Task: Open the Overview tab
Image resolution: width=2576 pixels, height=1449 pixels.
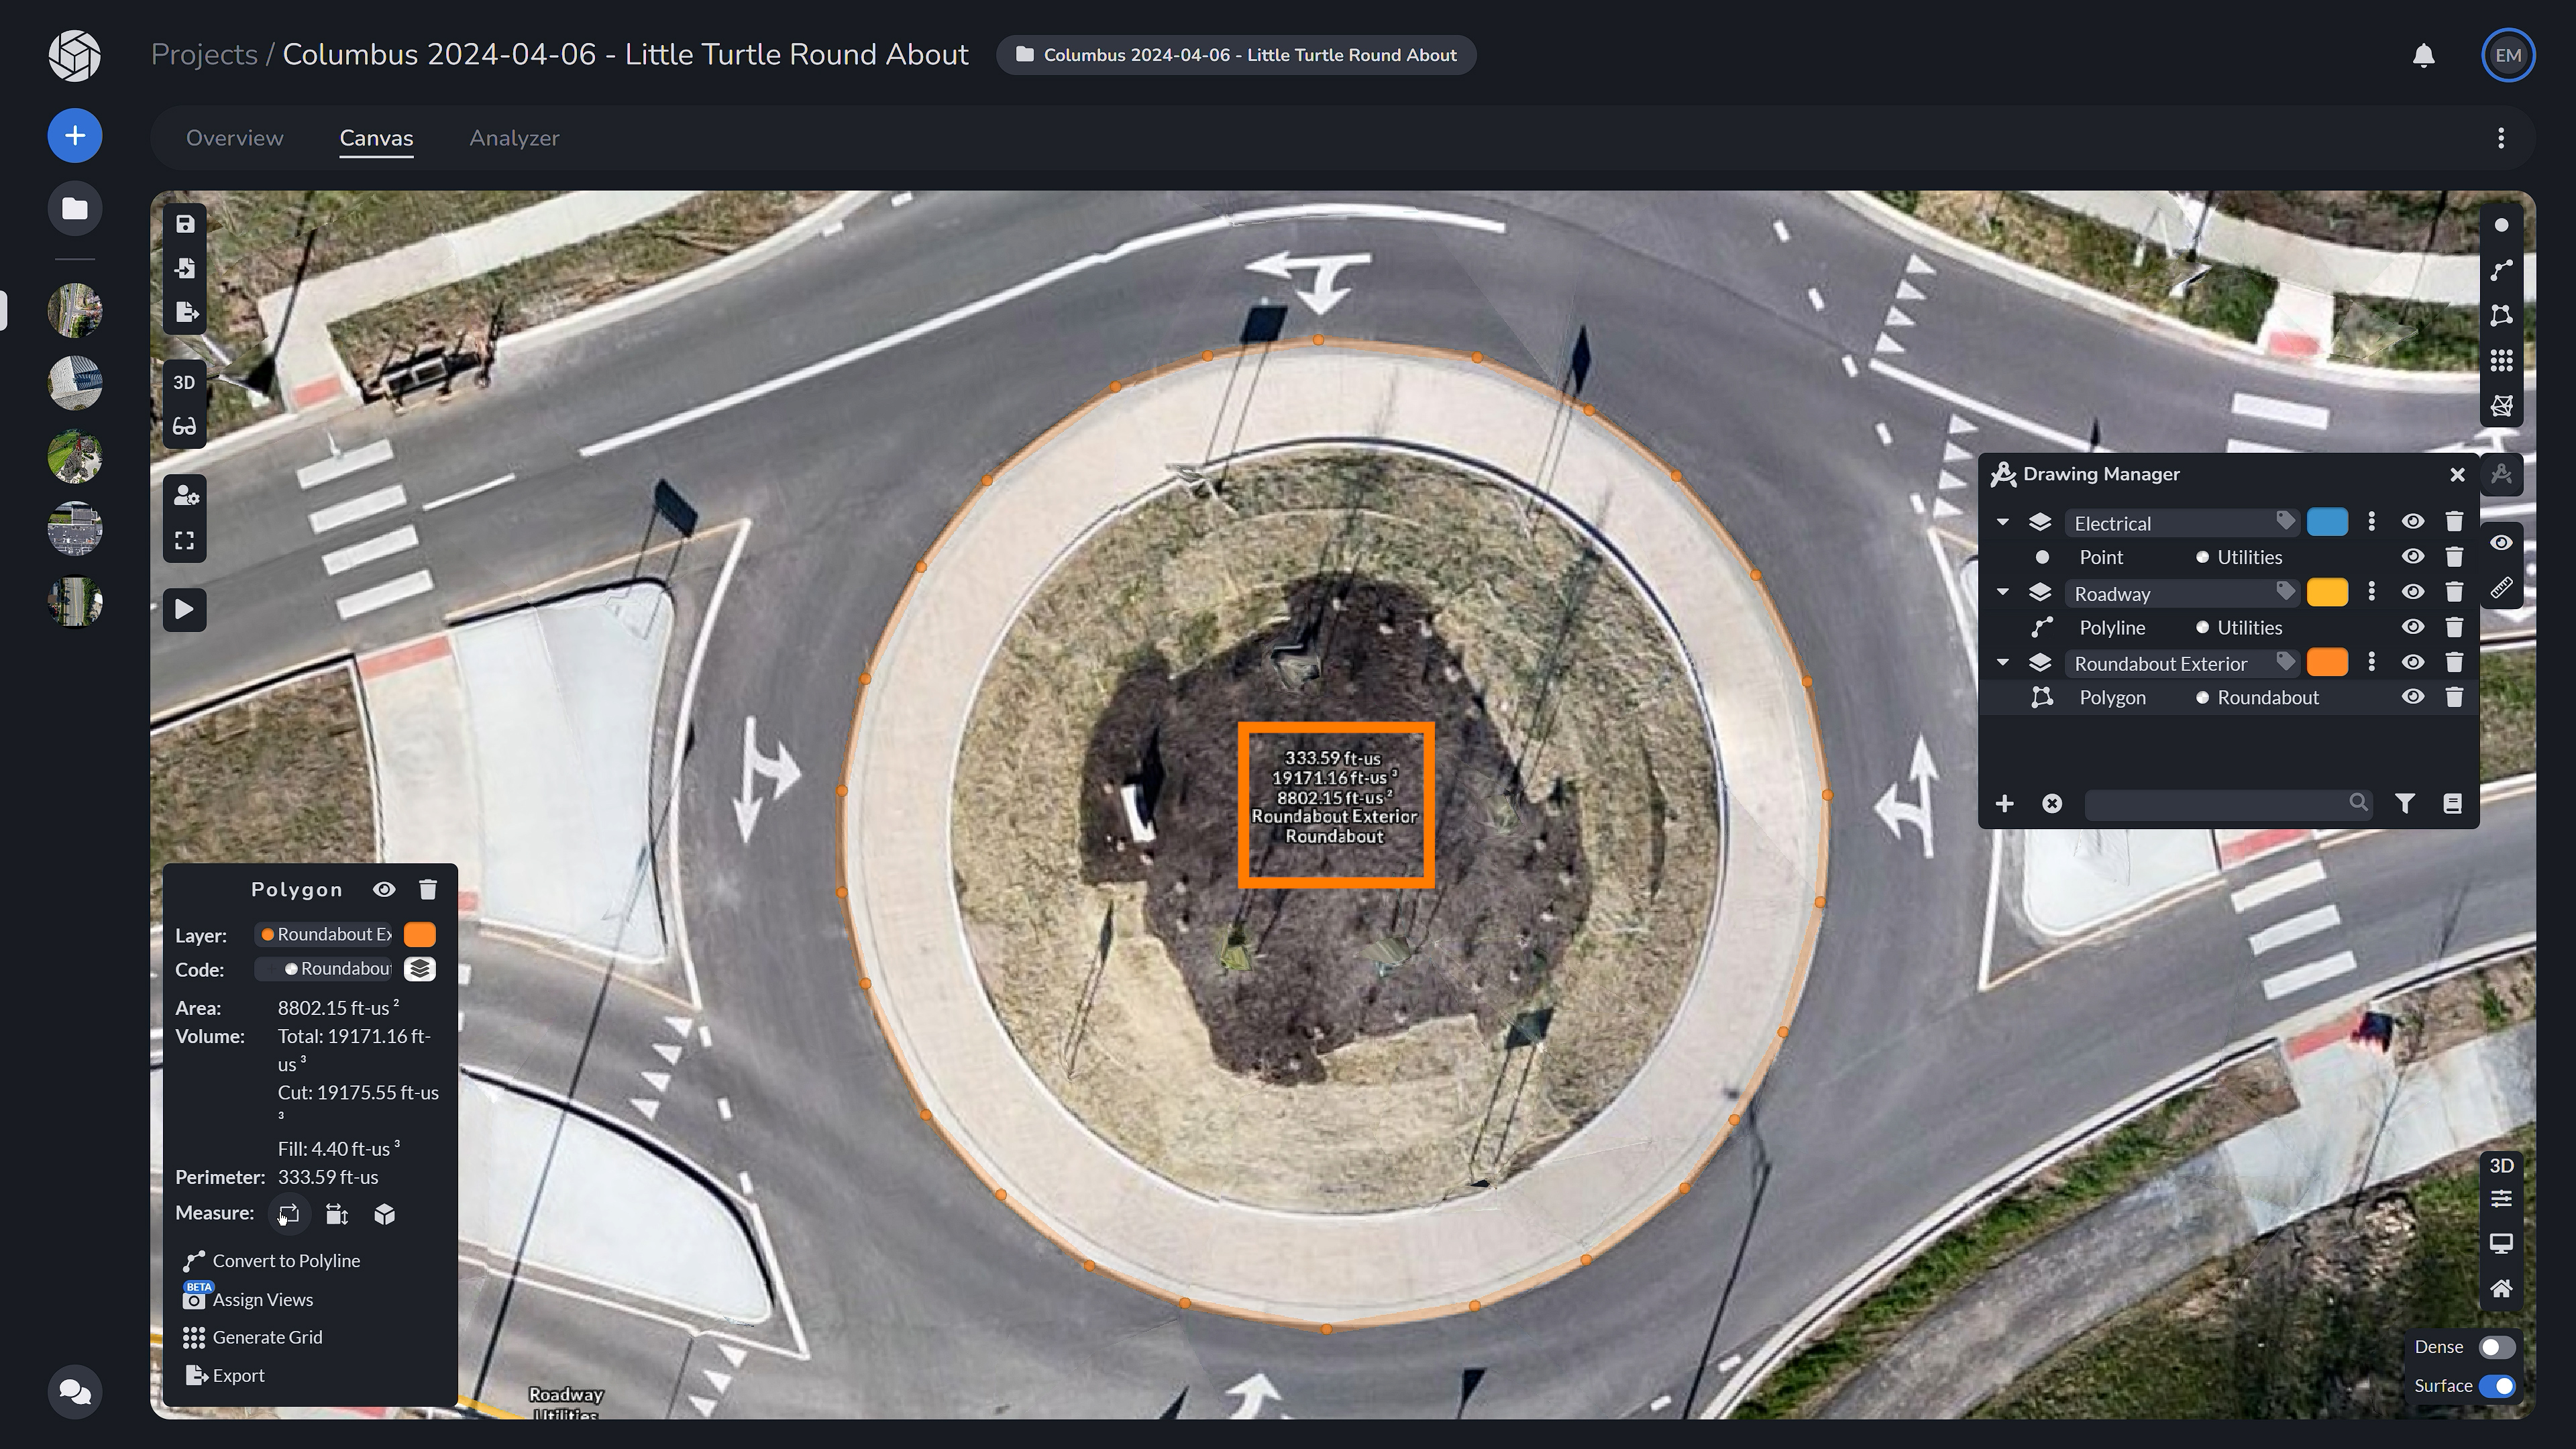Action: [x=235, y=138]
